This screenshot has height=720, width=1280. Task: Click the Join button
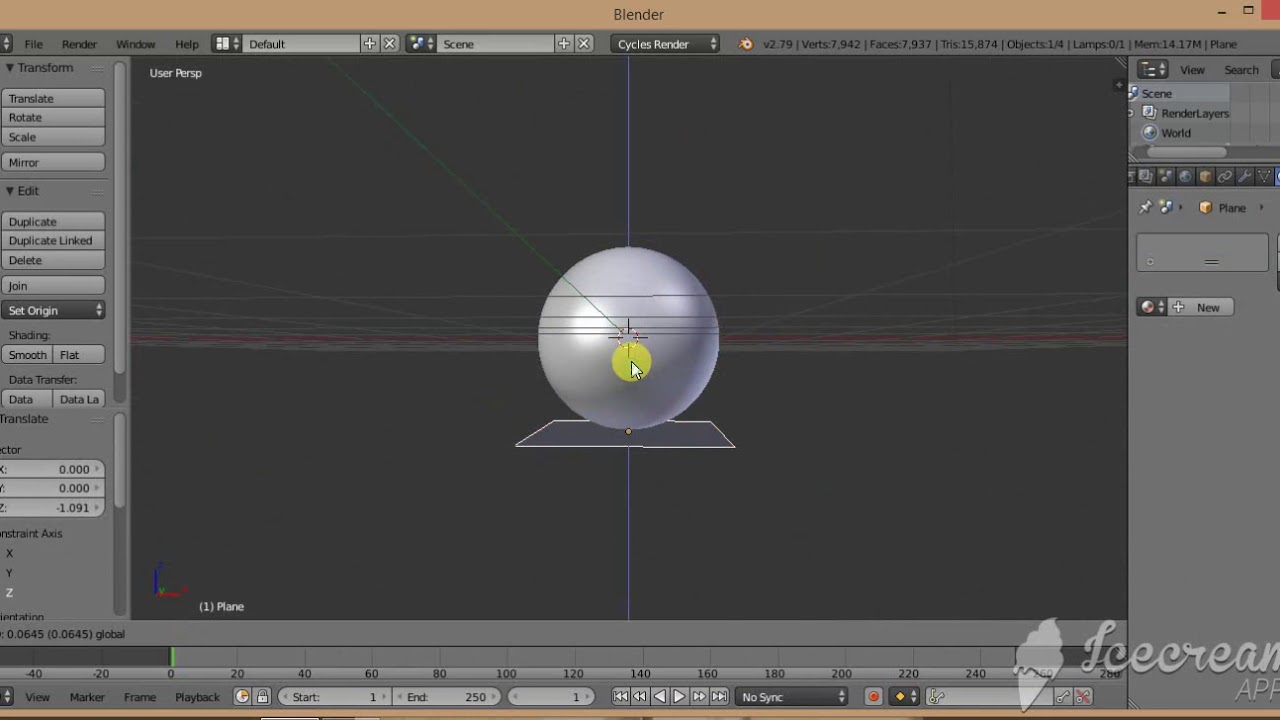click(53, 286)
